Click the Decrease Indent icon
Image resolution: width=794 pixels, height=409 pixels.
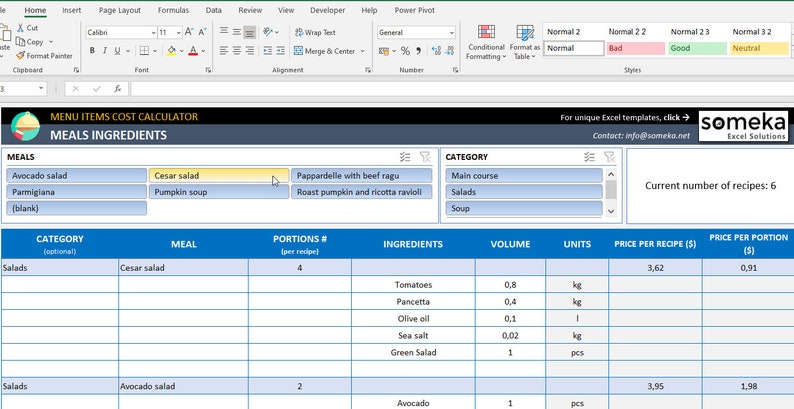pyautogui.click(x=267, y=51)
